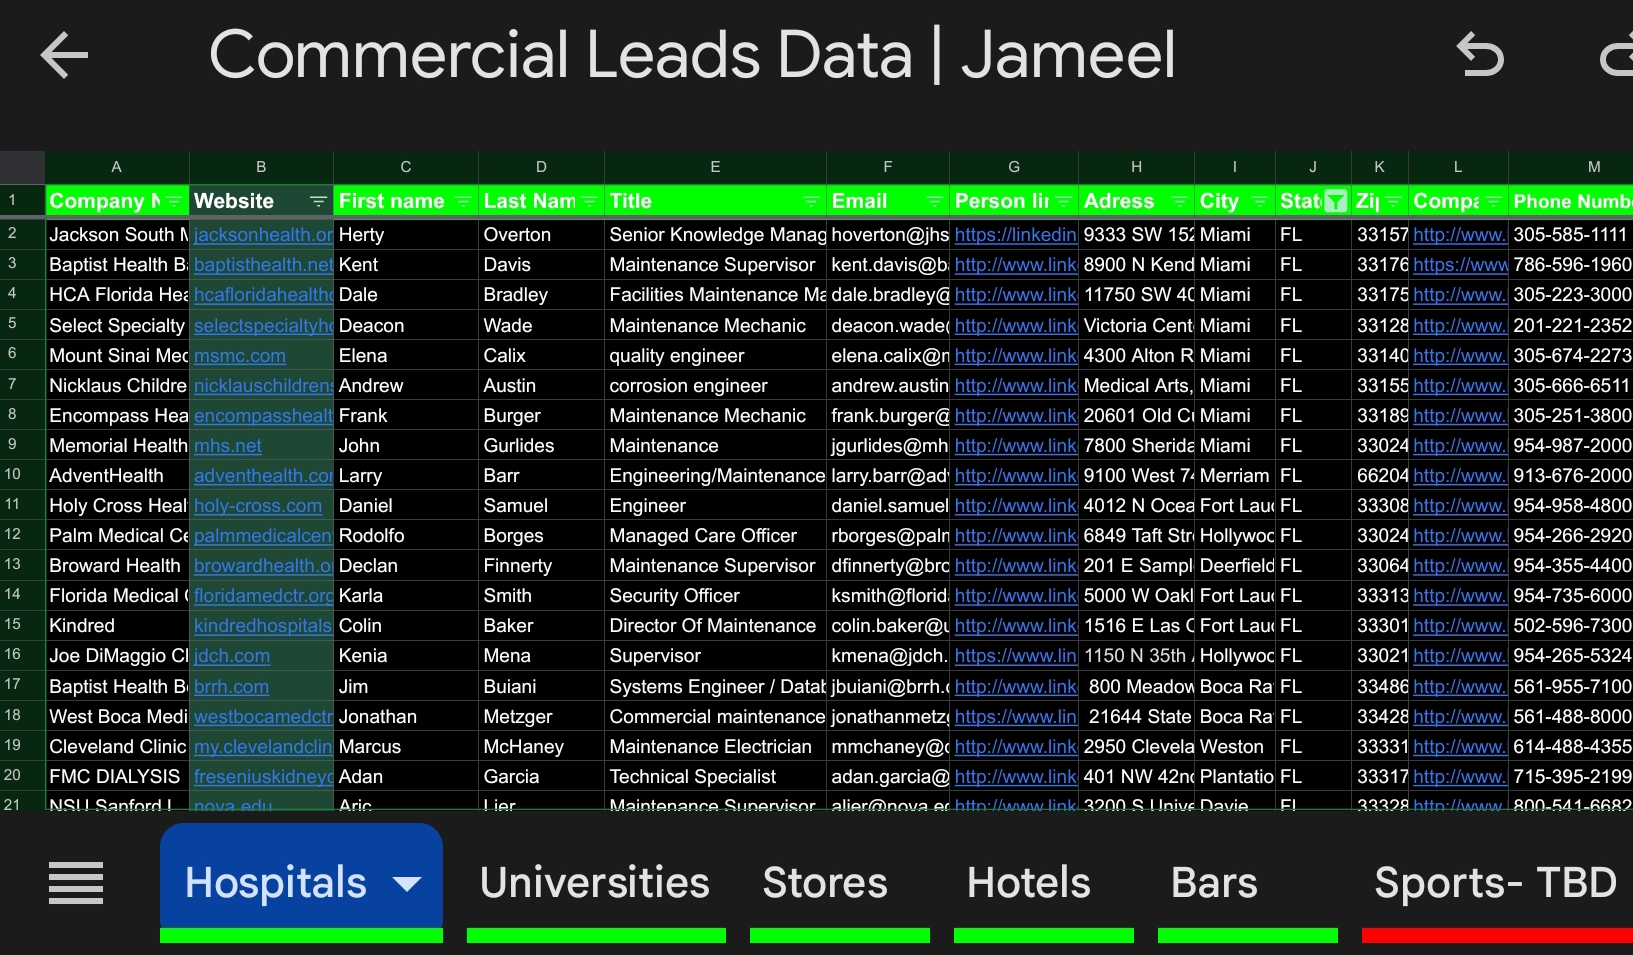Image resolution: width=1633 pixels, height=955 pixels.
Task: Select the 'FMC DIALYSIS' company cell
Action: pos(117,776)
